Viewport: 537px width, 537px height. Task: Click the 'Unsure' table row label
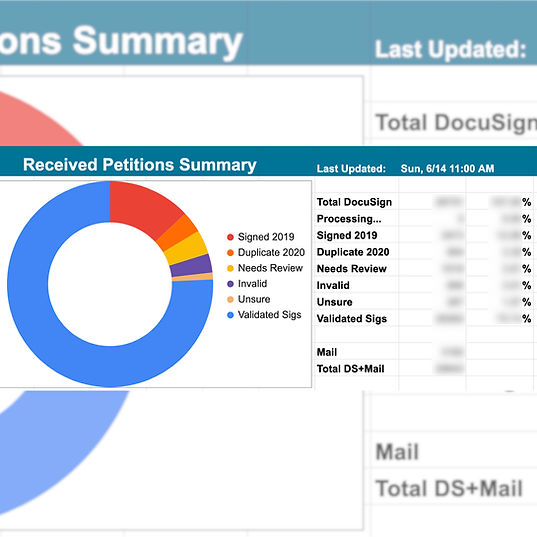click(335, 302)
